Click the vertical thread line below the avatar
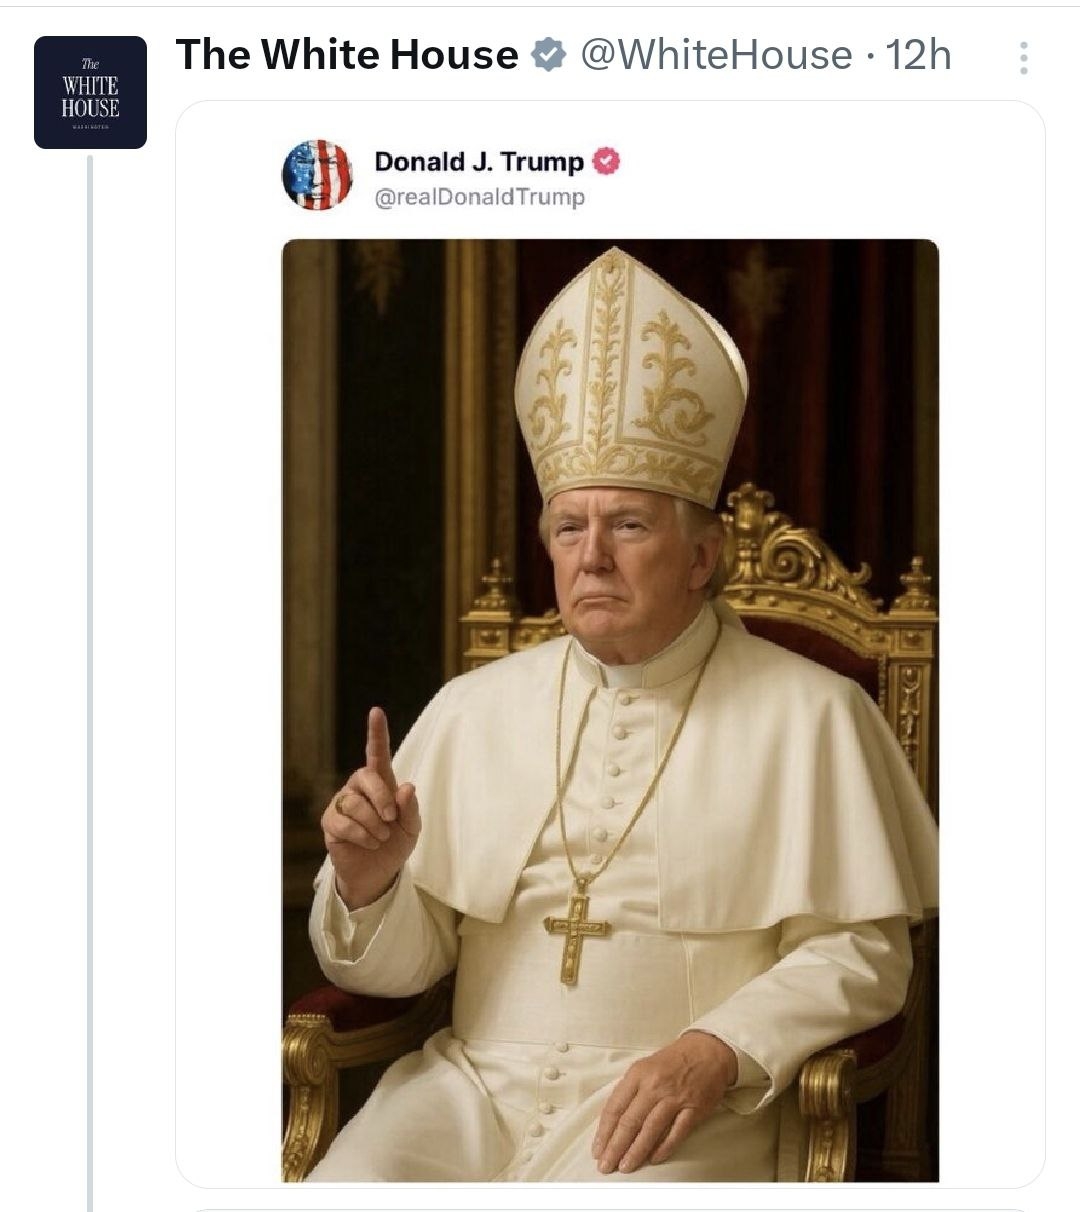1080x1212 pixels. 89,682
